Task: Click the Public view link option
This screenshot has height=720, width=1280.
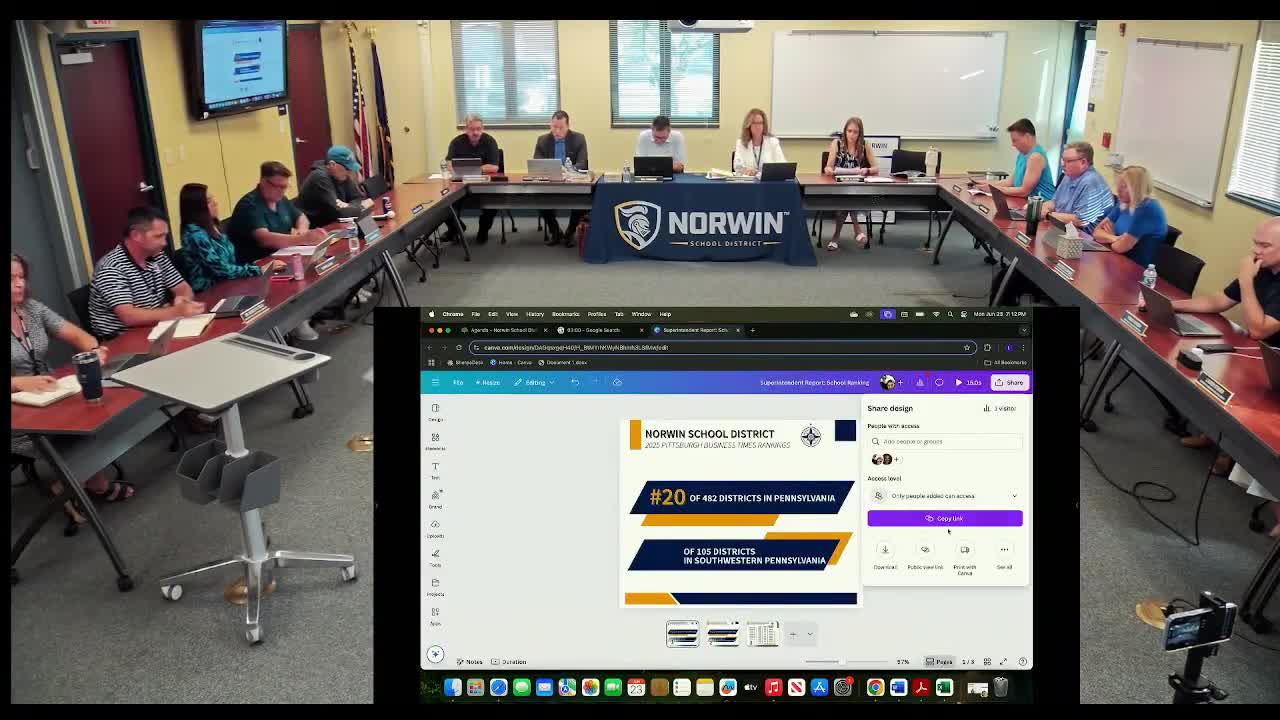Action: click(x=925, y=556)
